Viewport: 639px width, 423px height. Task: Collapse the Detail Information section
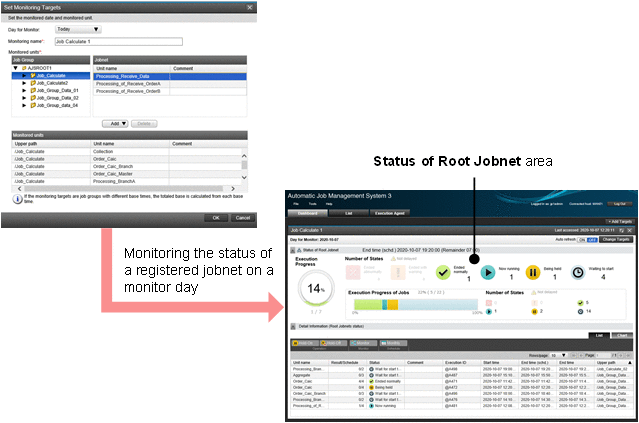[293, 326]
